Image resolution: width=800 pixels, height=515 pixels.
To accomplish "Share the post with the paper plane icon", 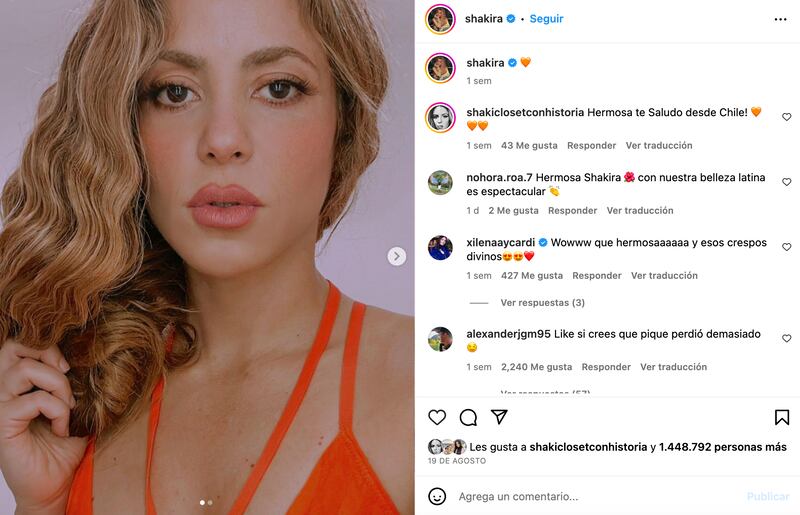I will [499, 417].
